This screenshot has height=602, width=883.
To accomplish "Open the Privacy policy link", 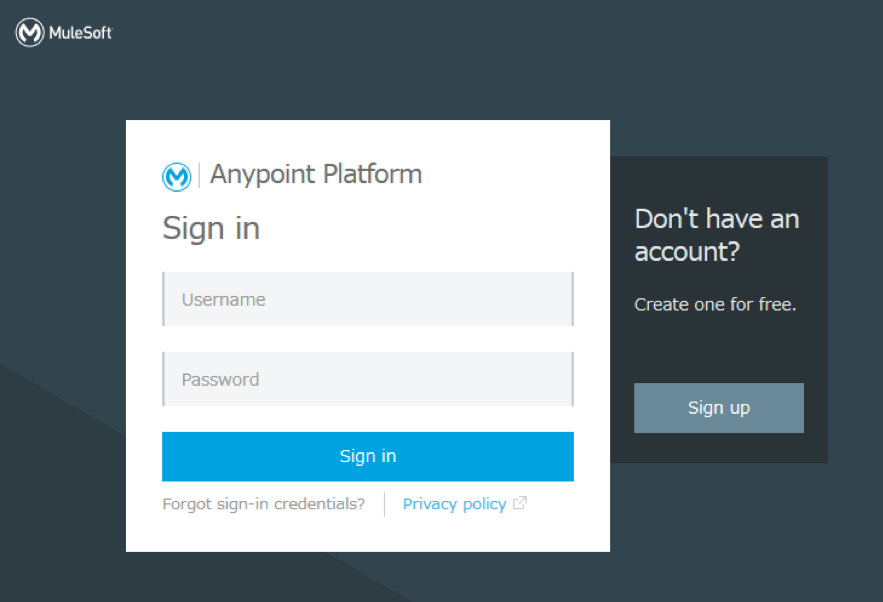I will click(x=454, y=504).
